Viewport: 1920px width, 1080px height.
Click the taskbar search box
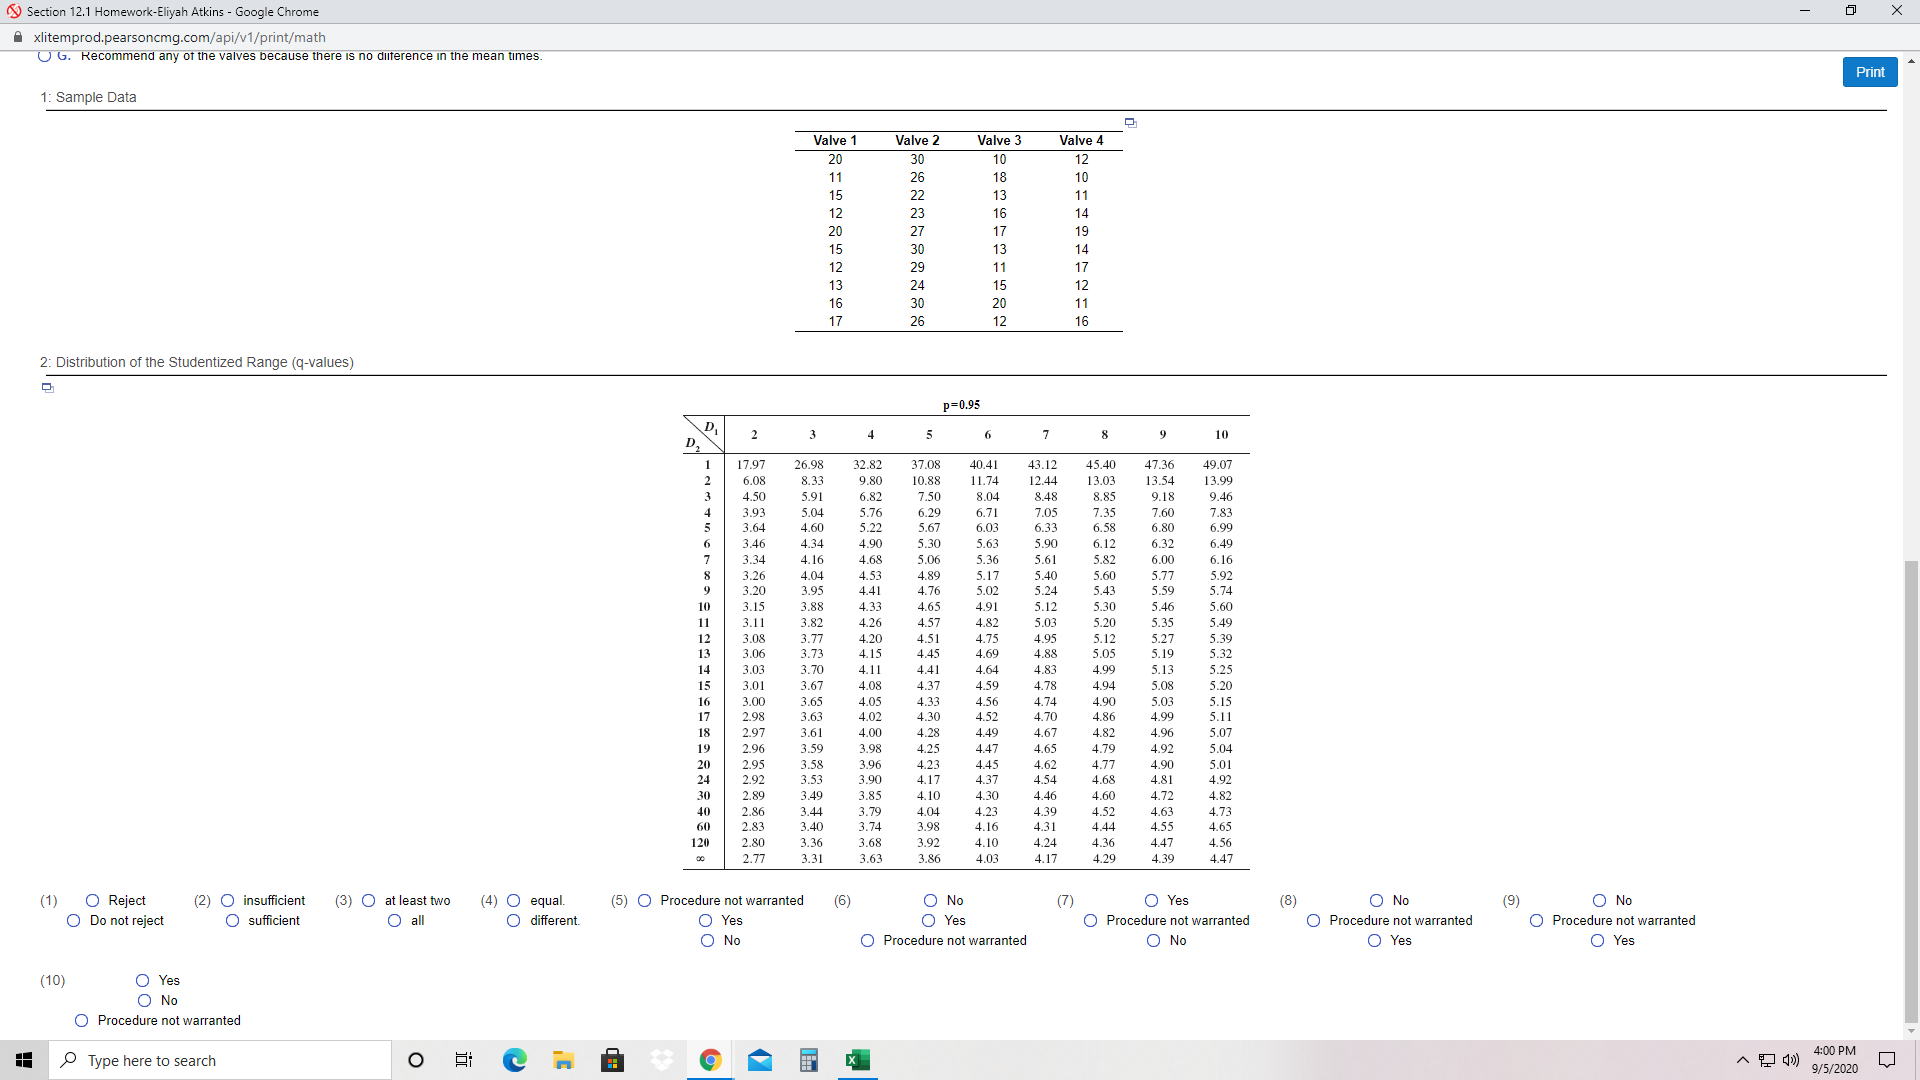[220, 1060]
